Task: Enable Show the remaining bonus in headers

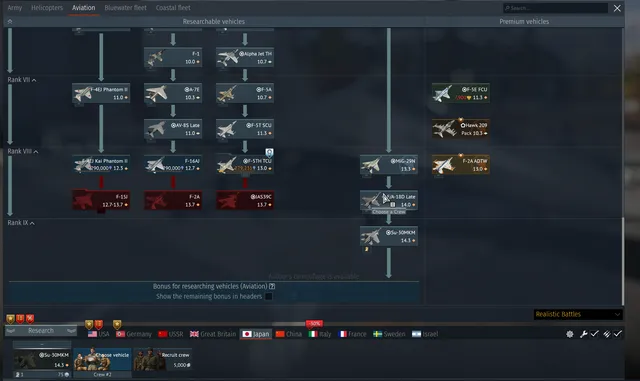Action: (269, 296)
